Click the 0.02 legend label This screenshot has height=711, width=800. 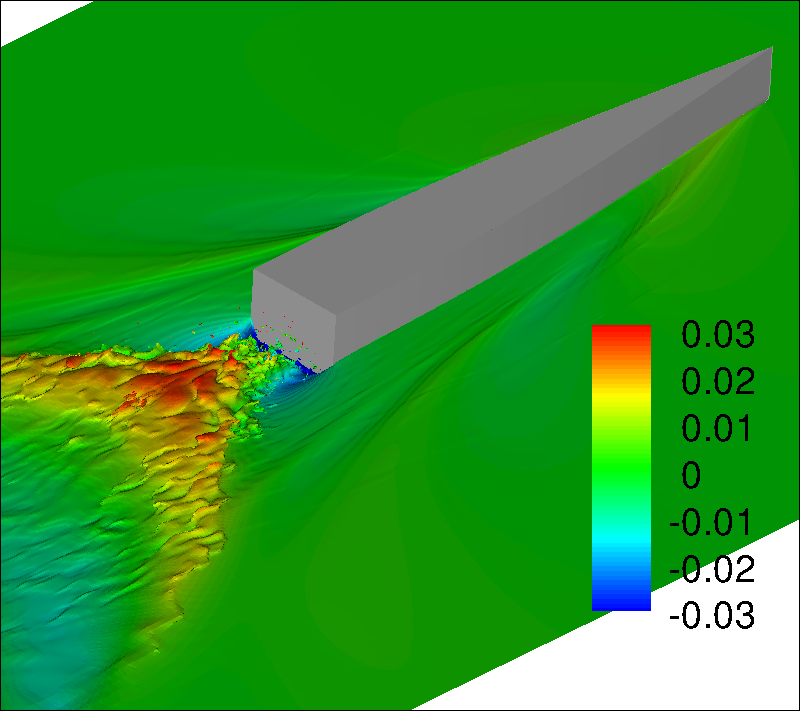pyautogui.click(x=718, y=381)
